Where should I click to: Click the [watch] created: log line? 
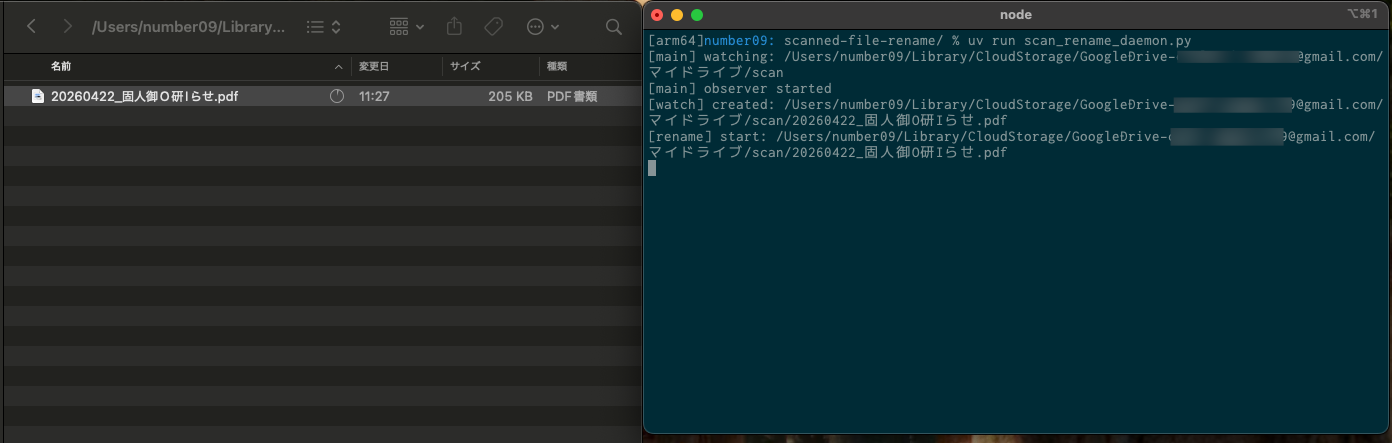pyautogui.click(x=1016, y=112)
